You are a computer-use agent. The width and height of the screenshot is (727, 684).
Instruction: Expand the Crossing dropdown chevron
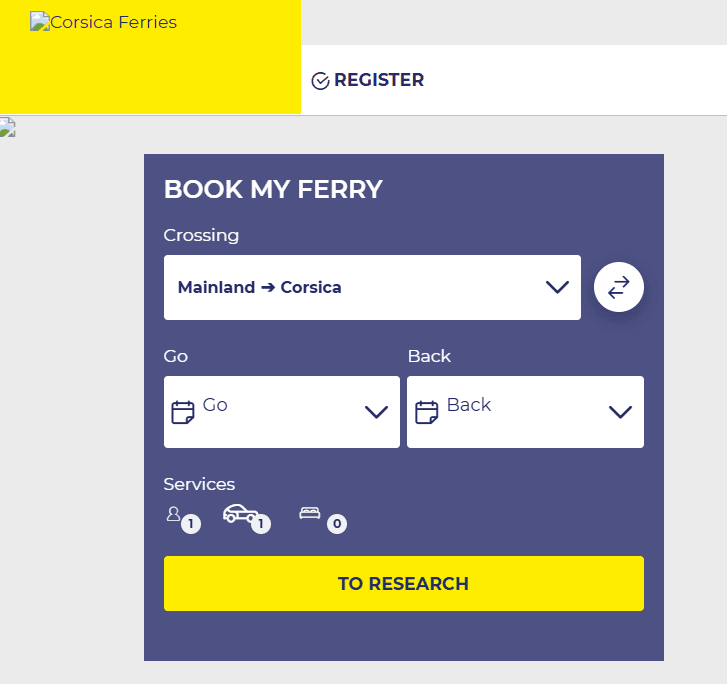[x=557, y=287]
